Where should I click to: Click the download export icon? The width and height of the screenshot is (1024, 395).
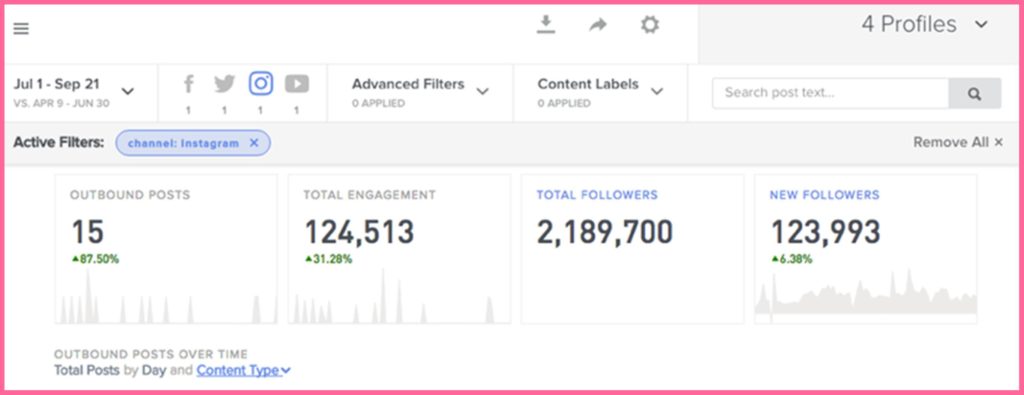pyautogui.click(x=545, y=25)
